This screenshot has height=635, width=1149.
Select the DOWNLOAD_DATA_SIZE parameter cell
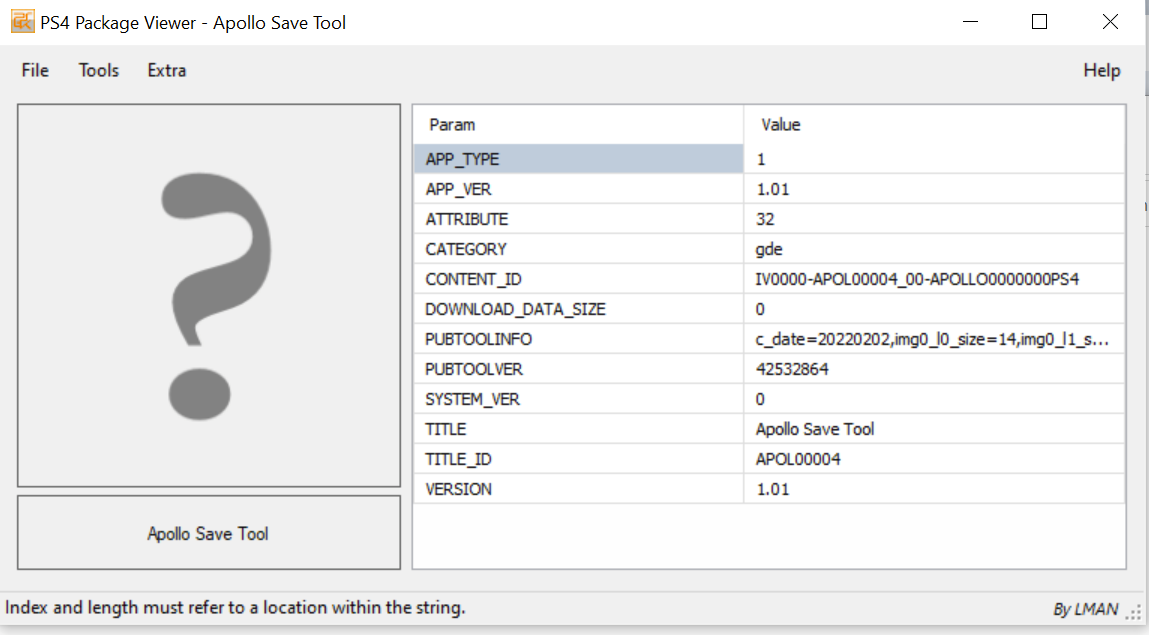(579, 309)
